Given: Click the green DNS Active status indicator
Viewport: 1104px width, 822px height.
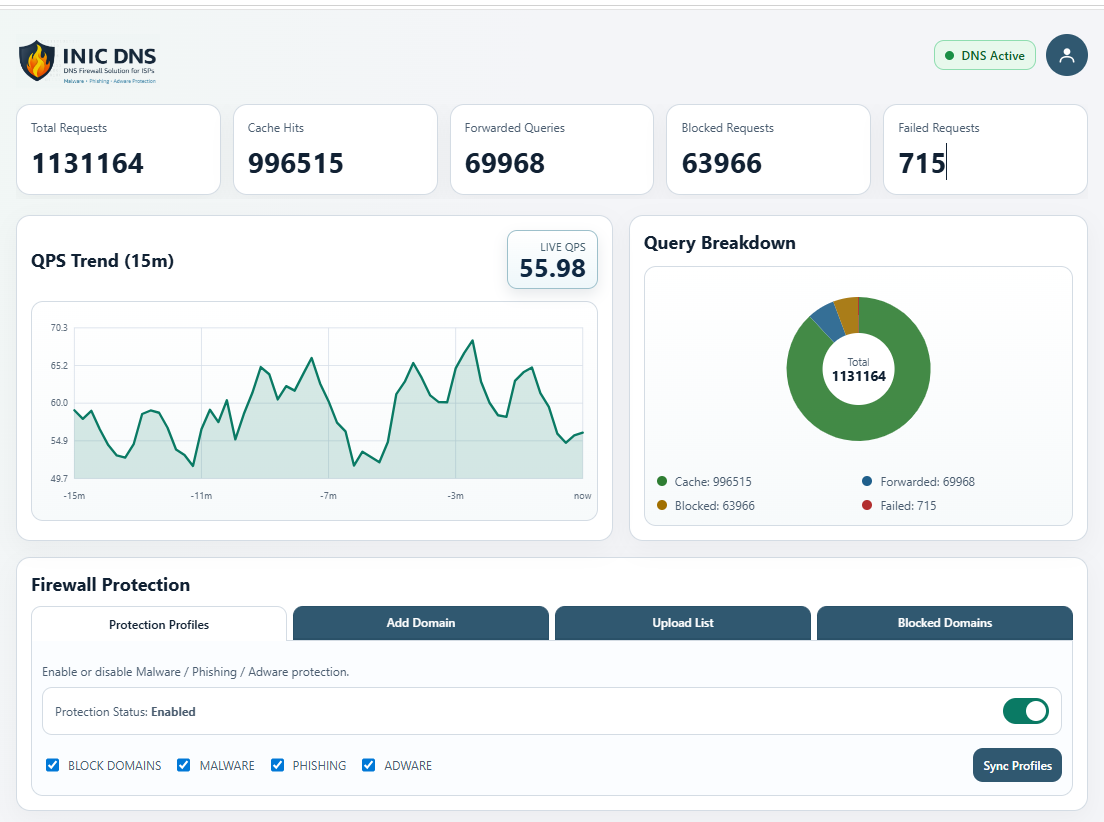Looking at the screenshot, I should pyautogui.click(x=984, y=55).
